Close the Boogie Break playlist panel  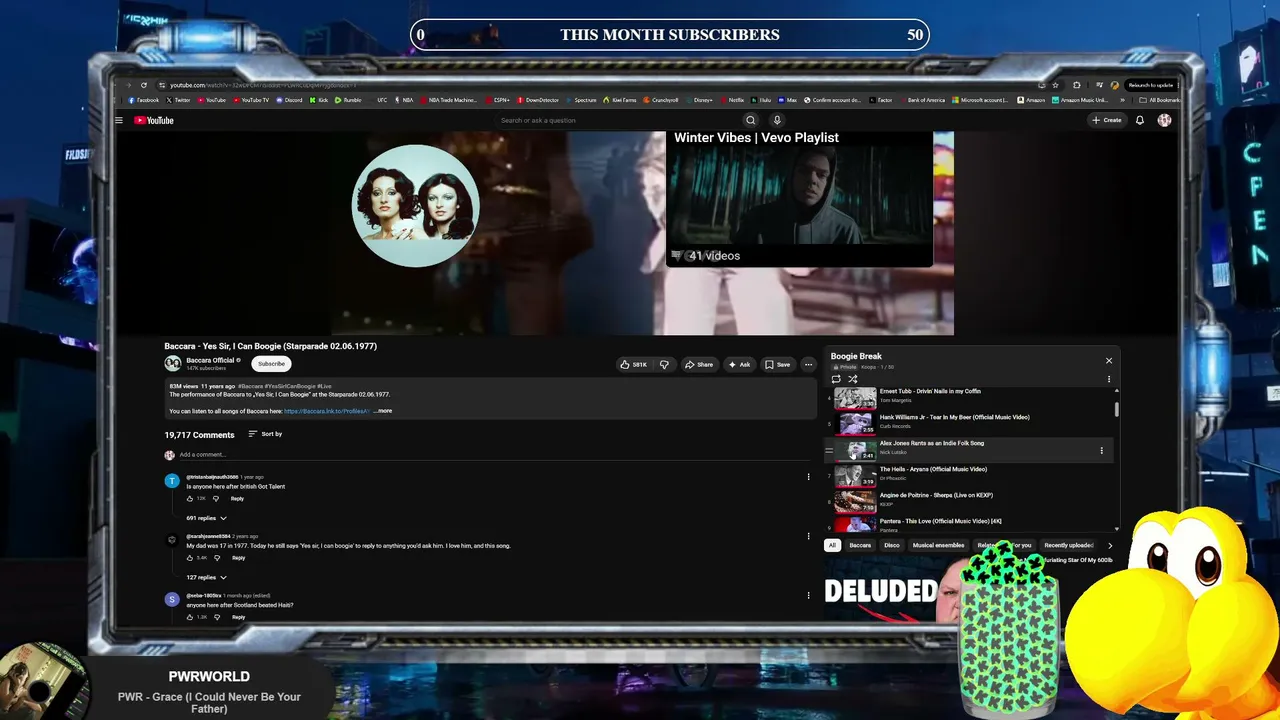tap(1108, 360)
